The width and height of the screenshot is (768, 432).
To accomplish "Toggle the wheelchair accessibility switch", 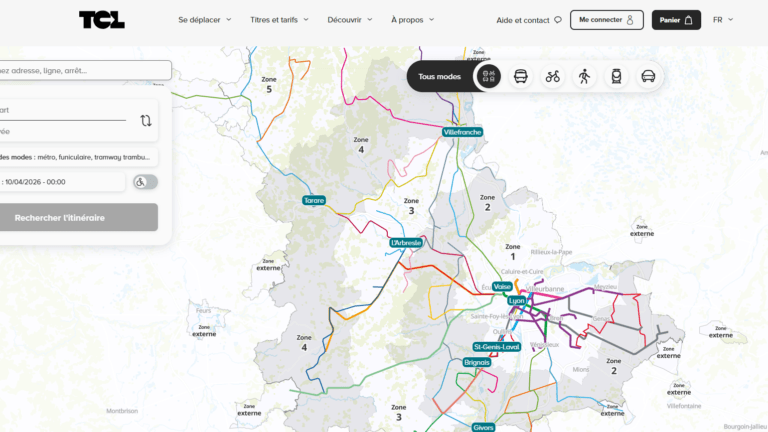I will (x=145, y=182).
